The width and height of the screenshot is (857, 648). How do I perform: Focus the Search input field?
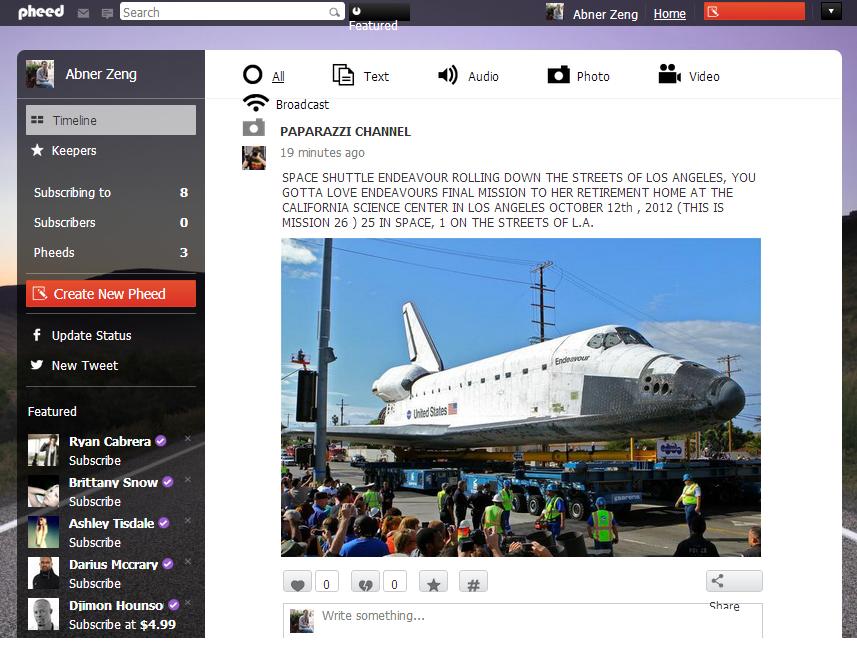[x=232, y=12]
